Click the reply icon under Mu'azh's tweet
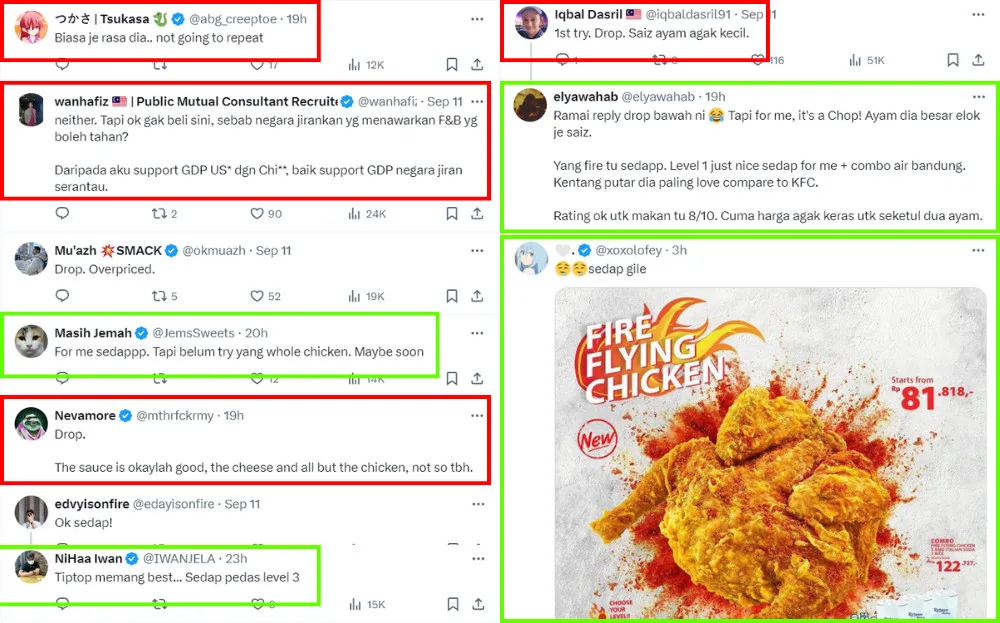1000x623 pixels. (62, 296)
